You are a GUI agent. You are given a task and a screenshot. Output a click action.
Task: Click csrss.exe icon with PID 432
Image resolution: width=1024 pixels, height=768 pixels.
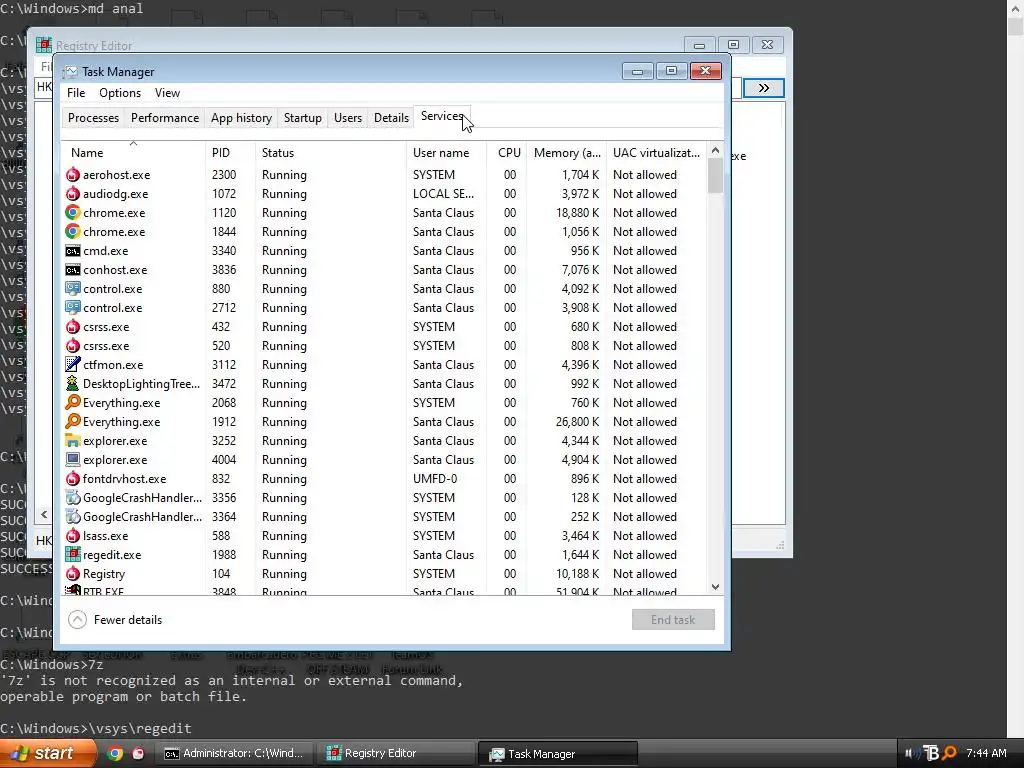tap(72, 327)
